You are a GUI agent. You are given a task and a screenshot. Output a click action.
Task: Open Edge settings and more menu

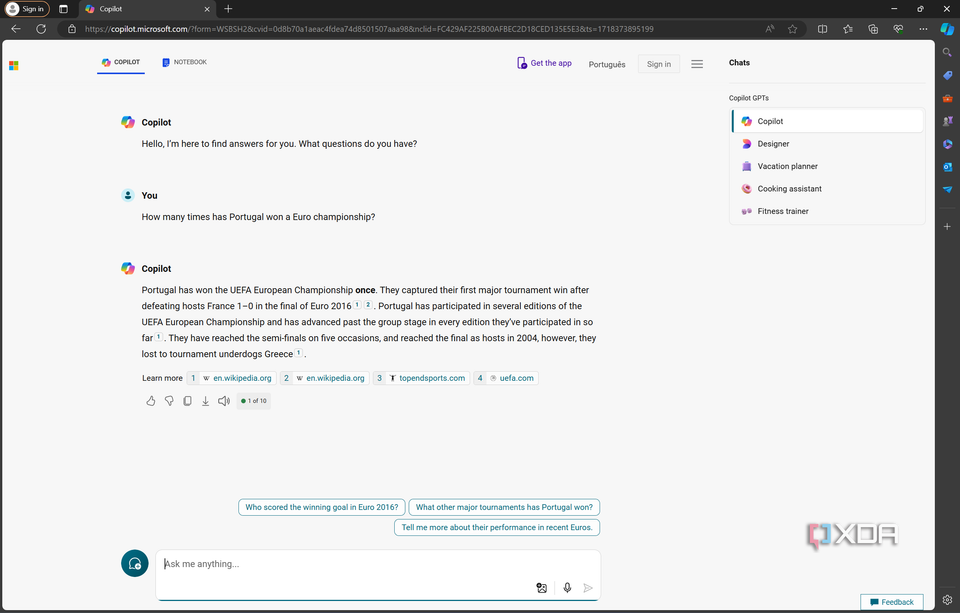pos(923,29)
